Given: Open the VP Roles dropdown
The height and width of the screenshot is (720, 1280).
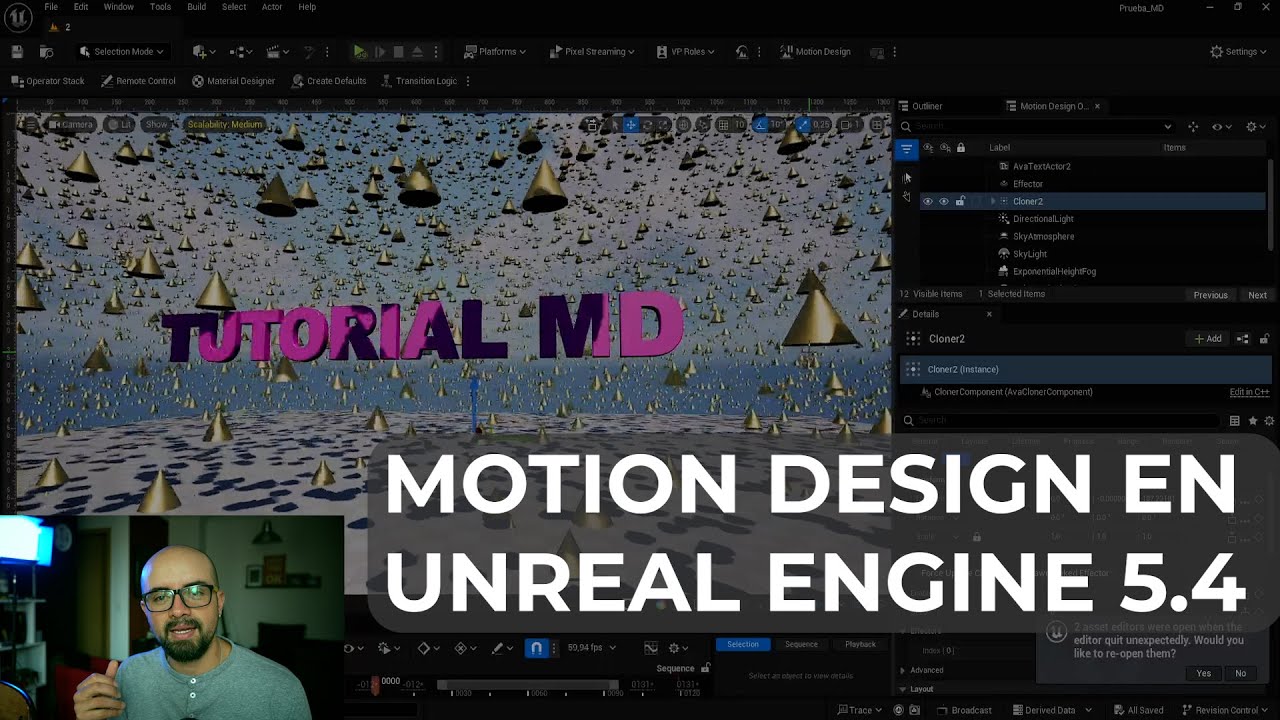Looking at the screenshot, I should click(686, 52).
